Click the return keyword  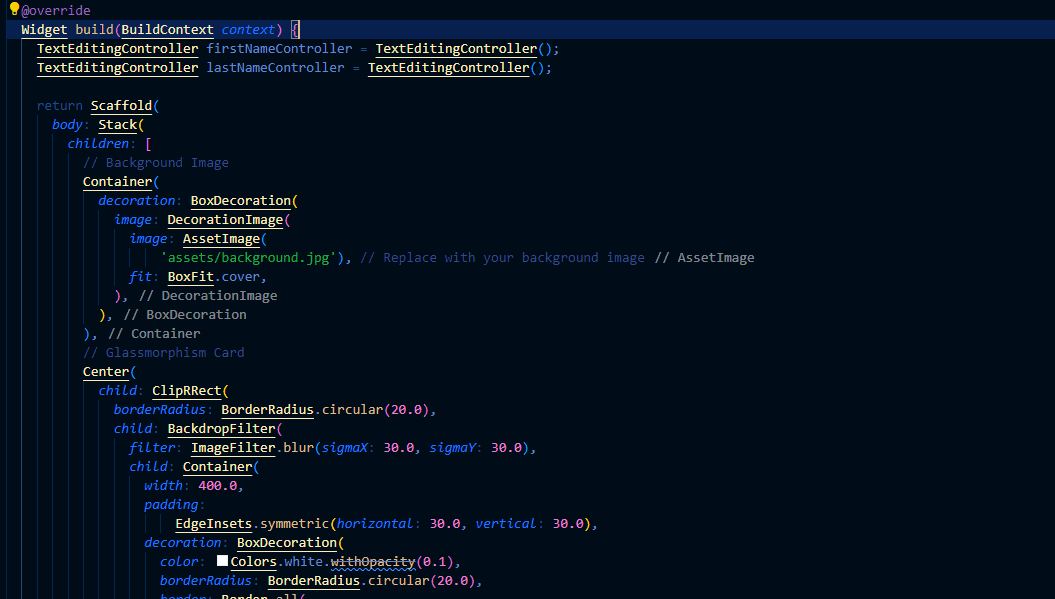click(x=60, y=106)
